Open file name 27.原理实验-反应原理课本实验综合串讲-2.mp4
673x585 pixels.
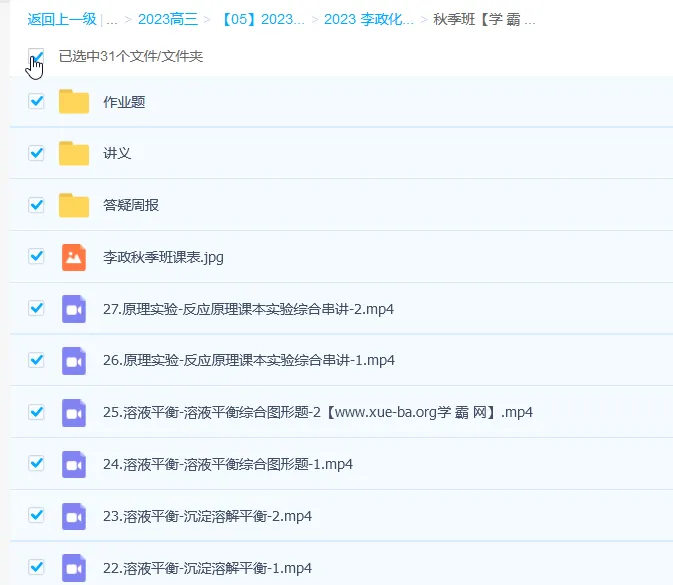pos(248,309)
